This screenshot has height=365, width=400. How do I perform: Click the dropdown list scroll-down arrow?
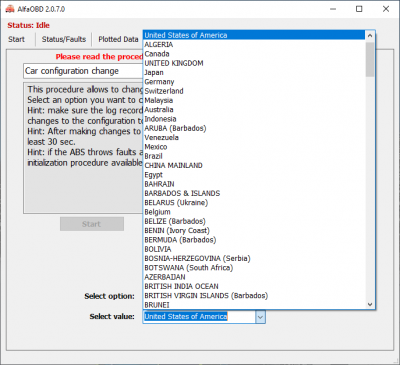pyautogui.click(x=370, y=304)
